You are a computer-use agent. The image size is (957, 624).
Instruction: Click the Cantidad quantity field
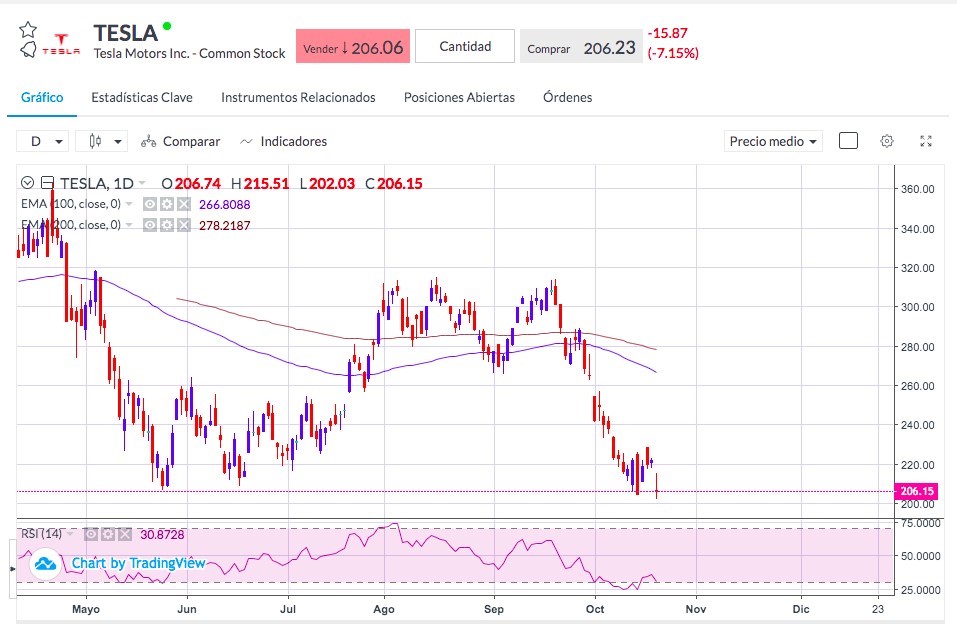pyautogui.click(x=465, y=46)
